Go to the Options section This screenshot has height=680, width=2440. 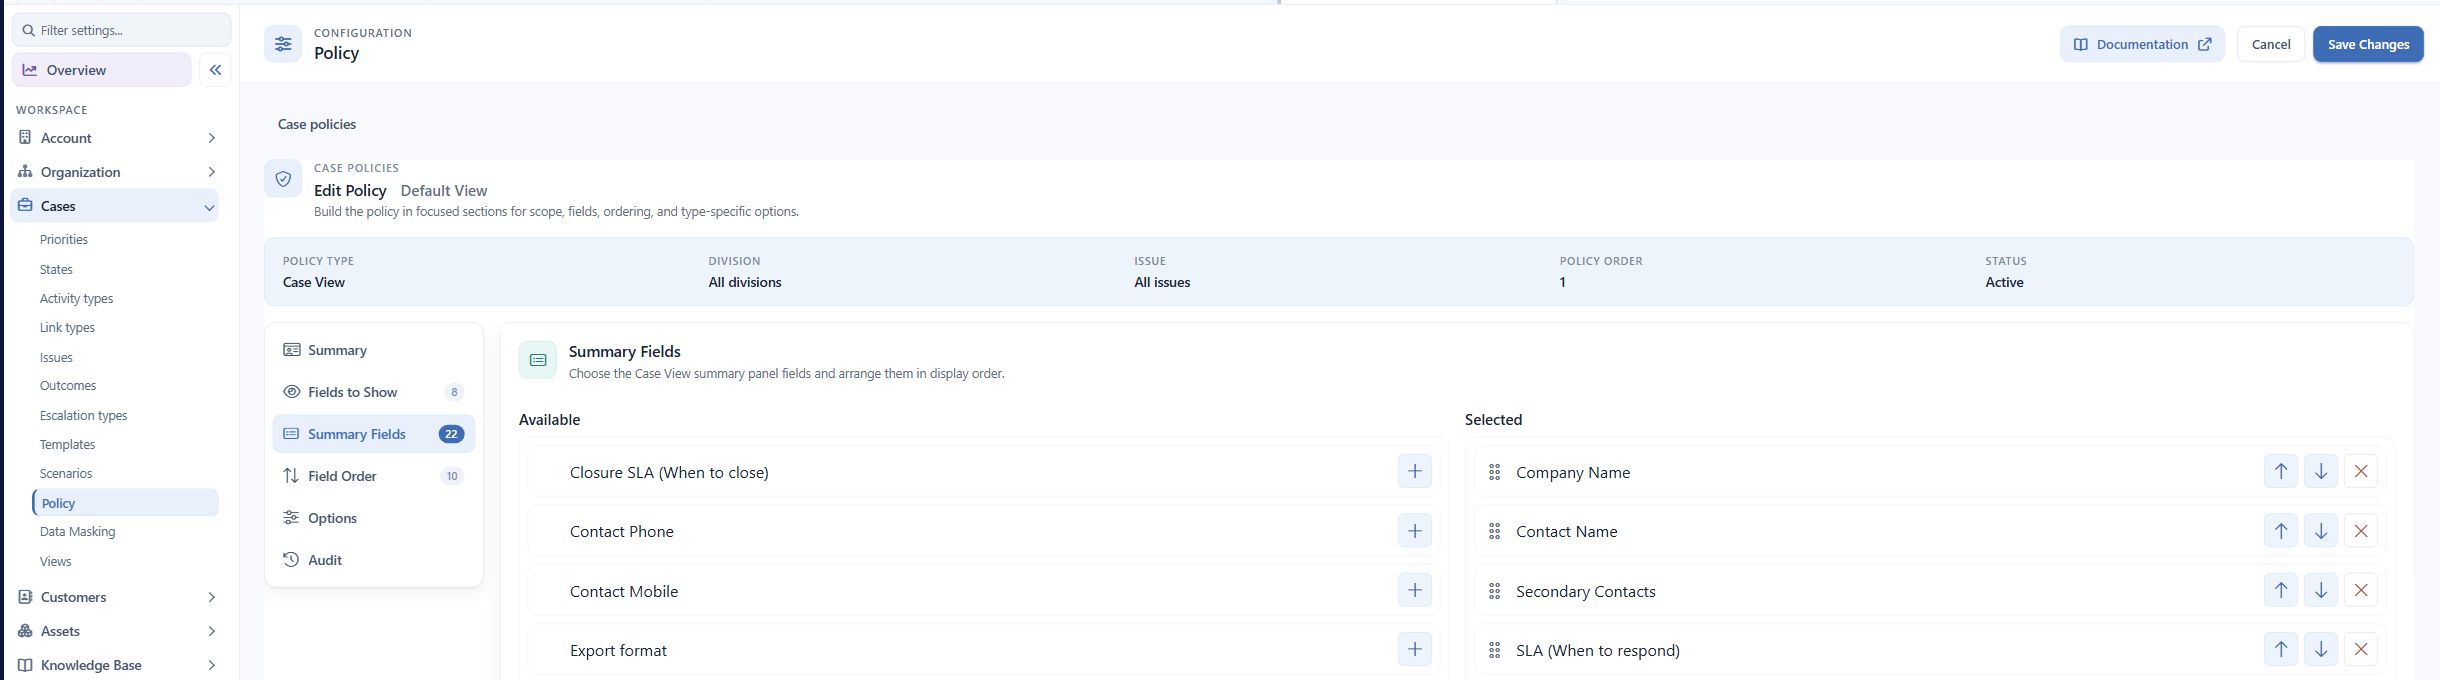tap(373, 518)
